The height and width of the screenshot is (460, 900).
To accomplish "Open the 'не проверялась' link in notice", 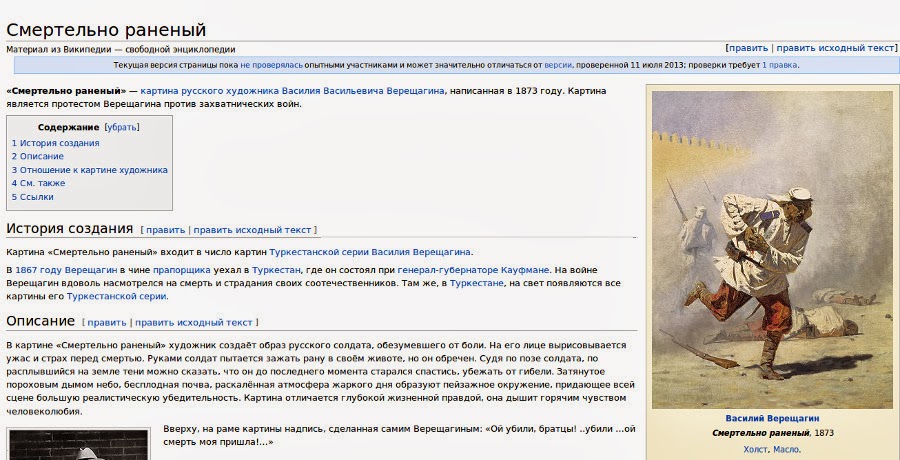I will click(x=271, y=65).
